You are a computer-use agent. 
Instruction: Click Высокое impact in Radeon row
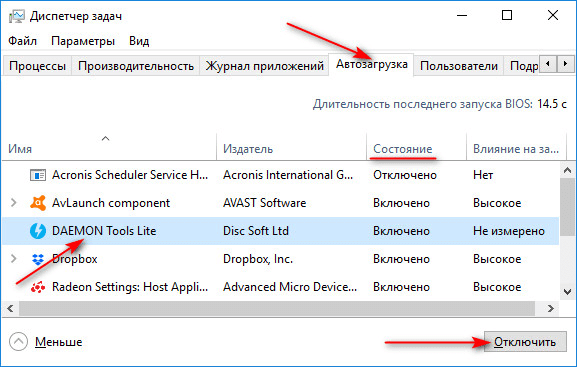click(x=497, y=287)
